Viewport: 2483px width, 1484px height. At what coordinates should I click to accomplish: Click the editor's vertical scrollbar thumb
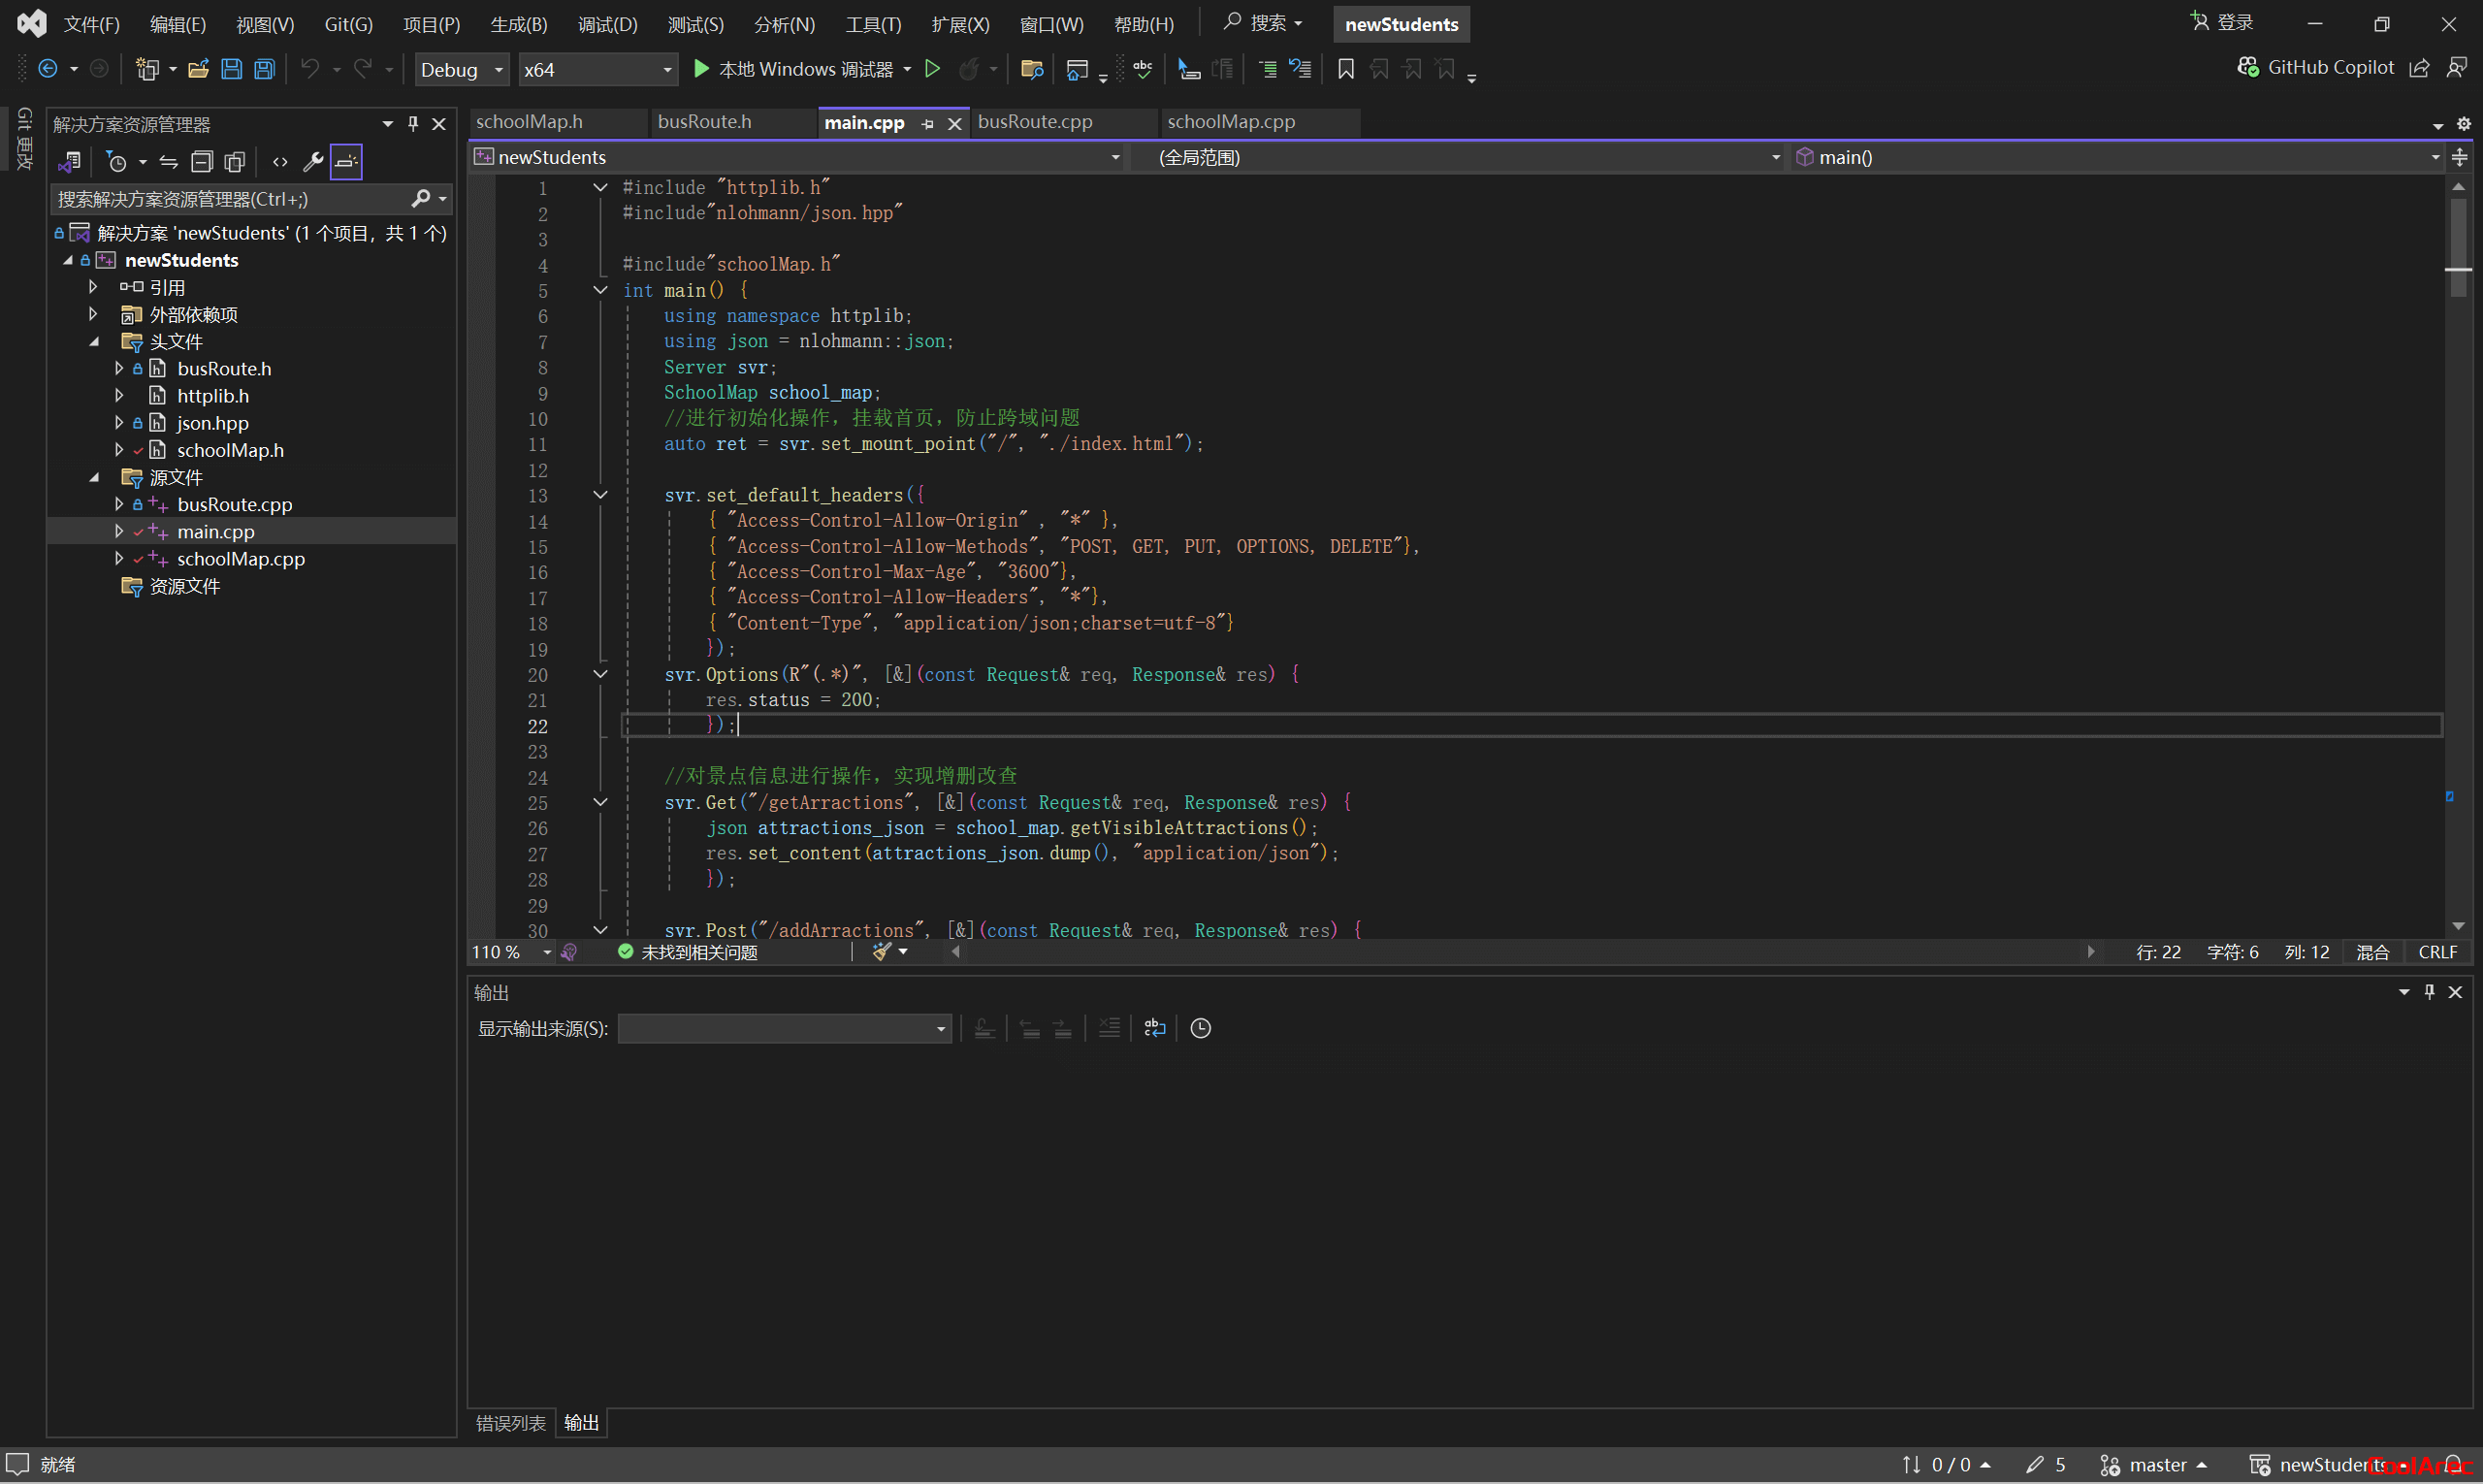[x=2458, y=240]
